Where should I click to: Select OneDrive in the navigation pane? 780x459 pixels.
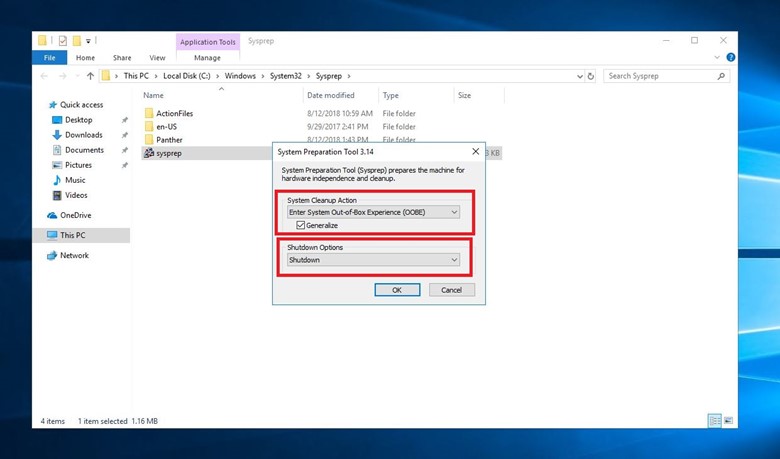[75, 215]
